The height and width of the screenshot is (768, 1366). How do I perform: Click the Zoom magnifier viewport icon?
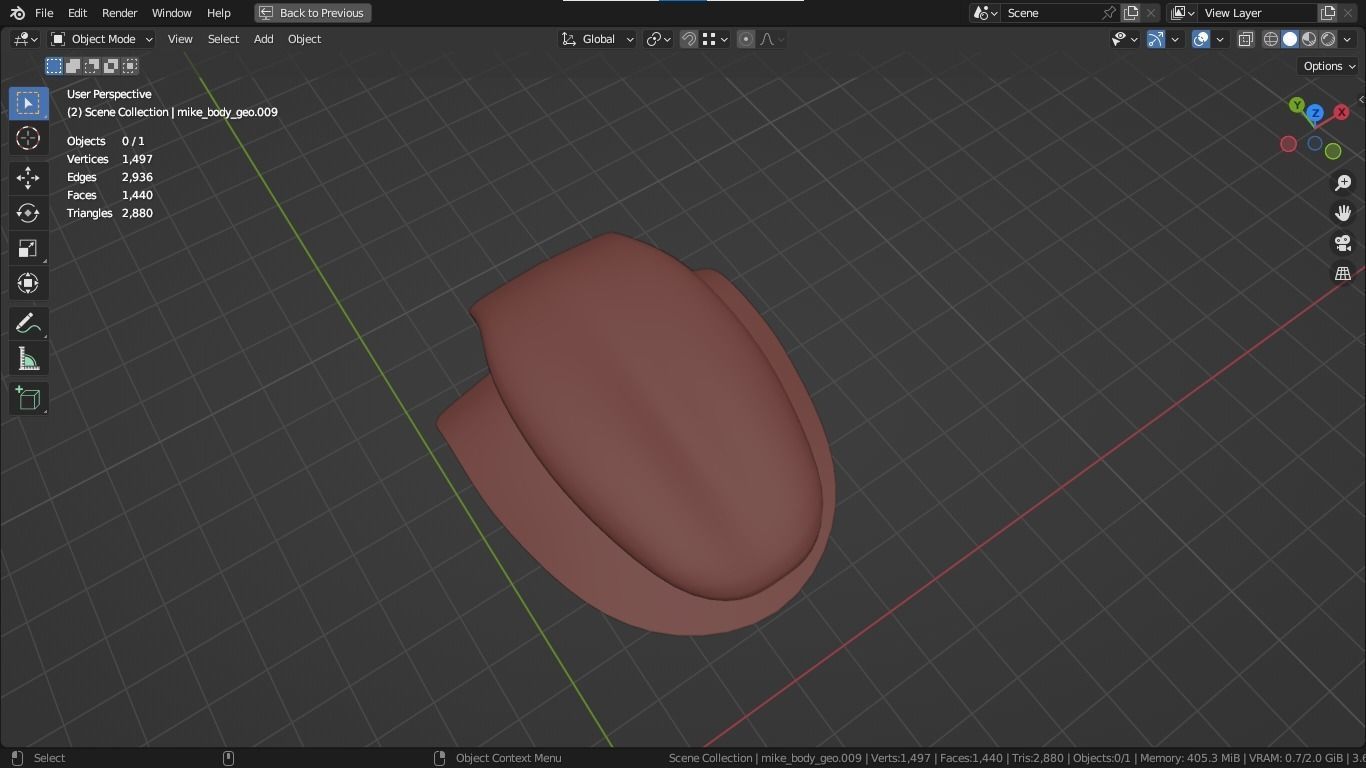tap(1343, 183)
